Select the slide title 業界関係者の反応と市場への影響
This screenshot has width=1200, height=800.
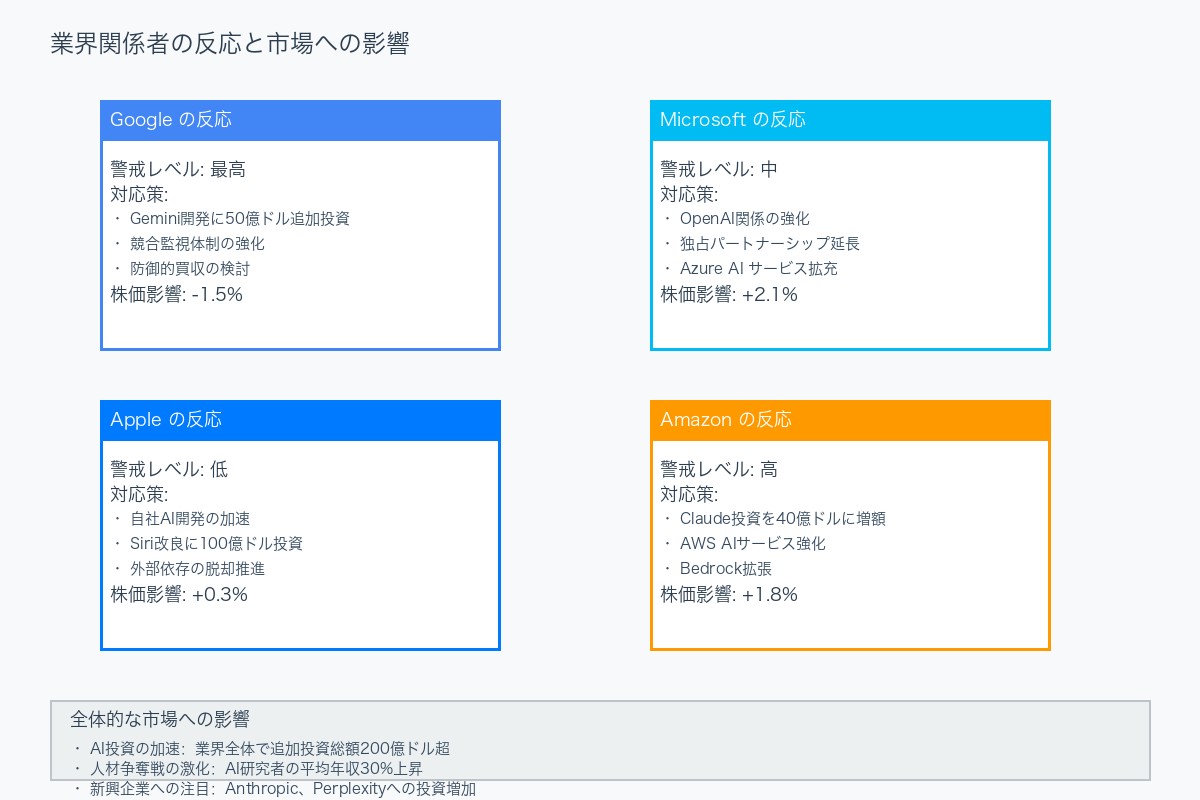click(x=230, y=44)
